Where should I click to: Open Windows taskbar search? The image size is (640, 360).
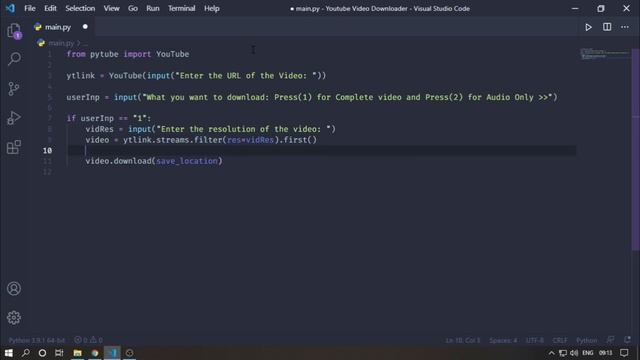[x=25, y=353]
